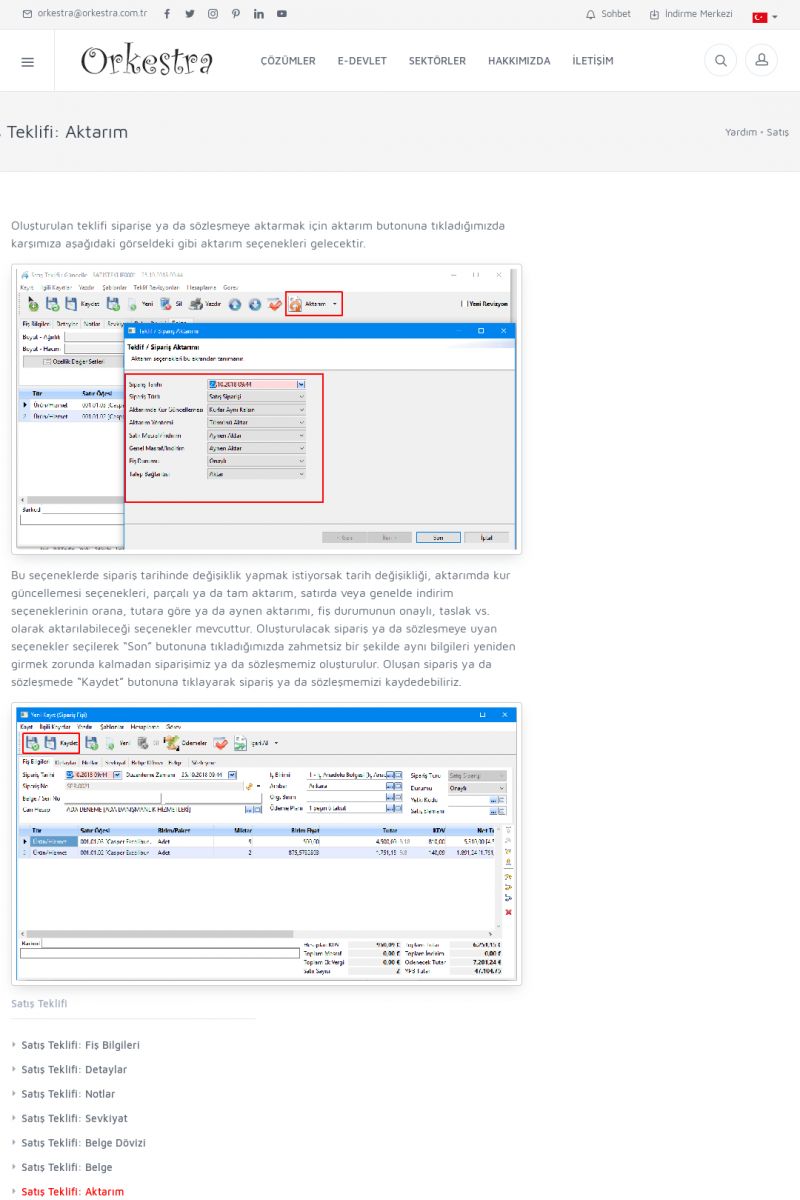Viewport: 800px width, 1200px height.
Task: Click the Sohbet link
Action: pyautogui.click(x=608, y=14)
